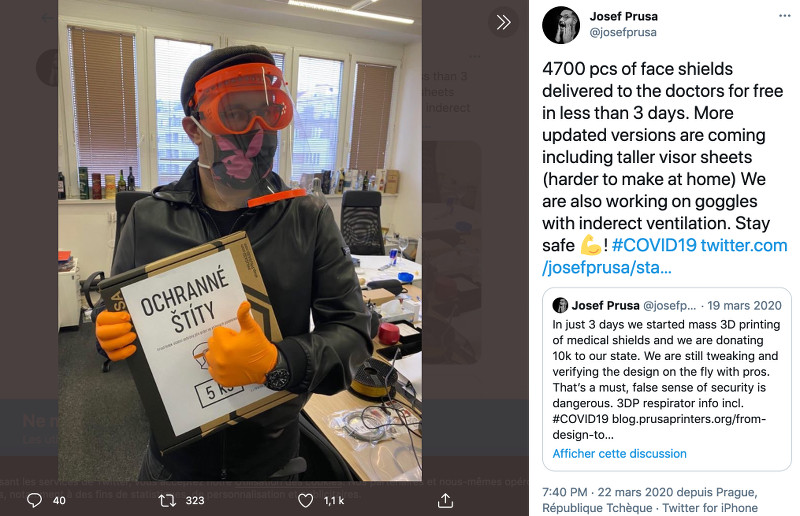
Task: Collapse sidebar with double chevron icon
Action: pos(503,22)
